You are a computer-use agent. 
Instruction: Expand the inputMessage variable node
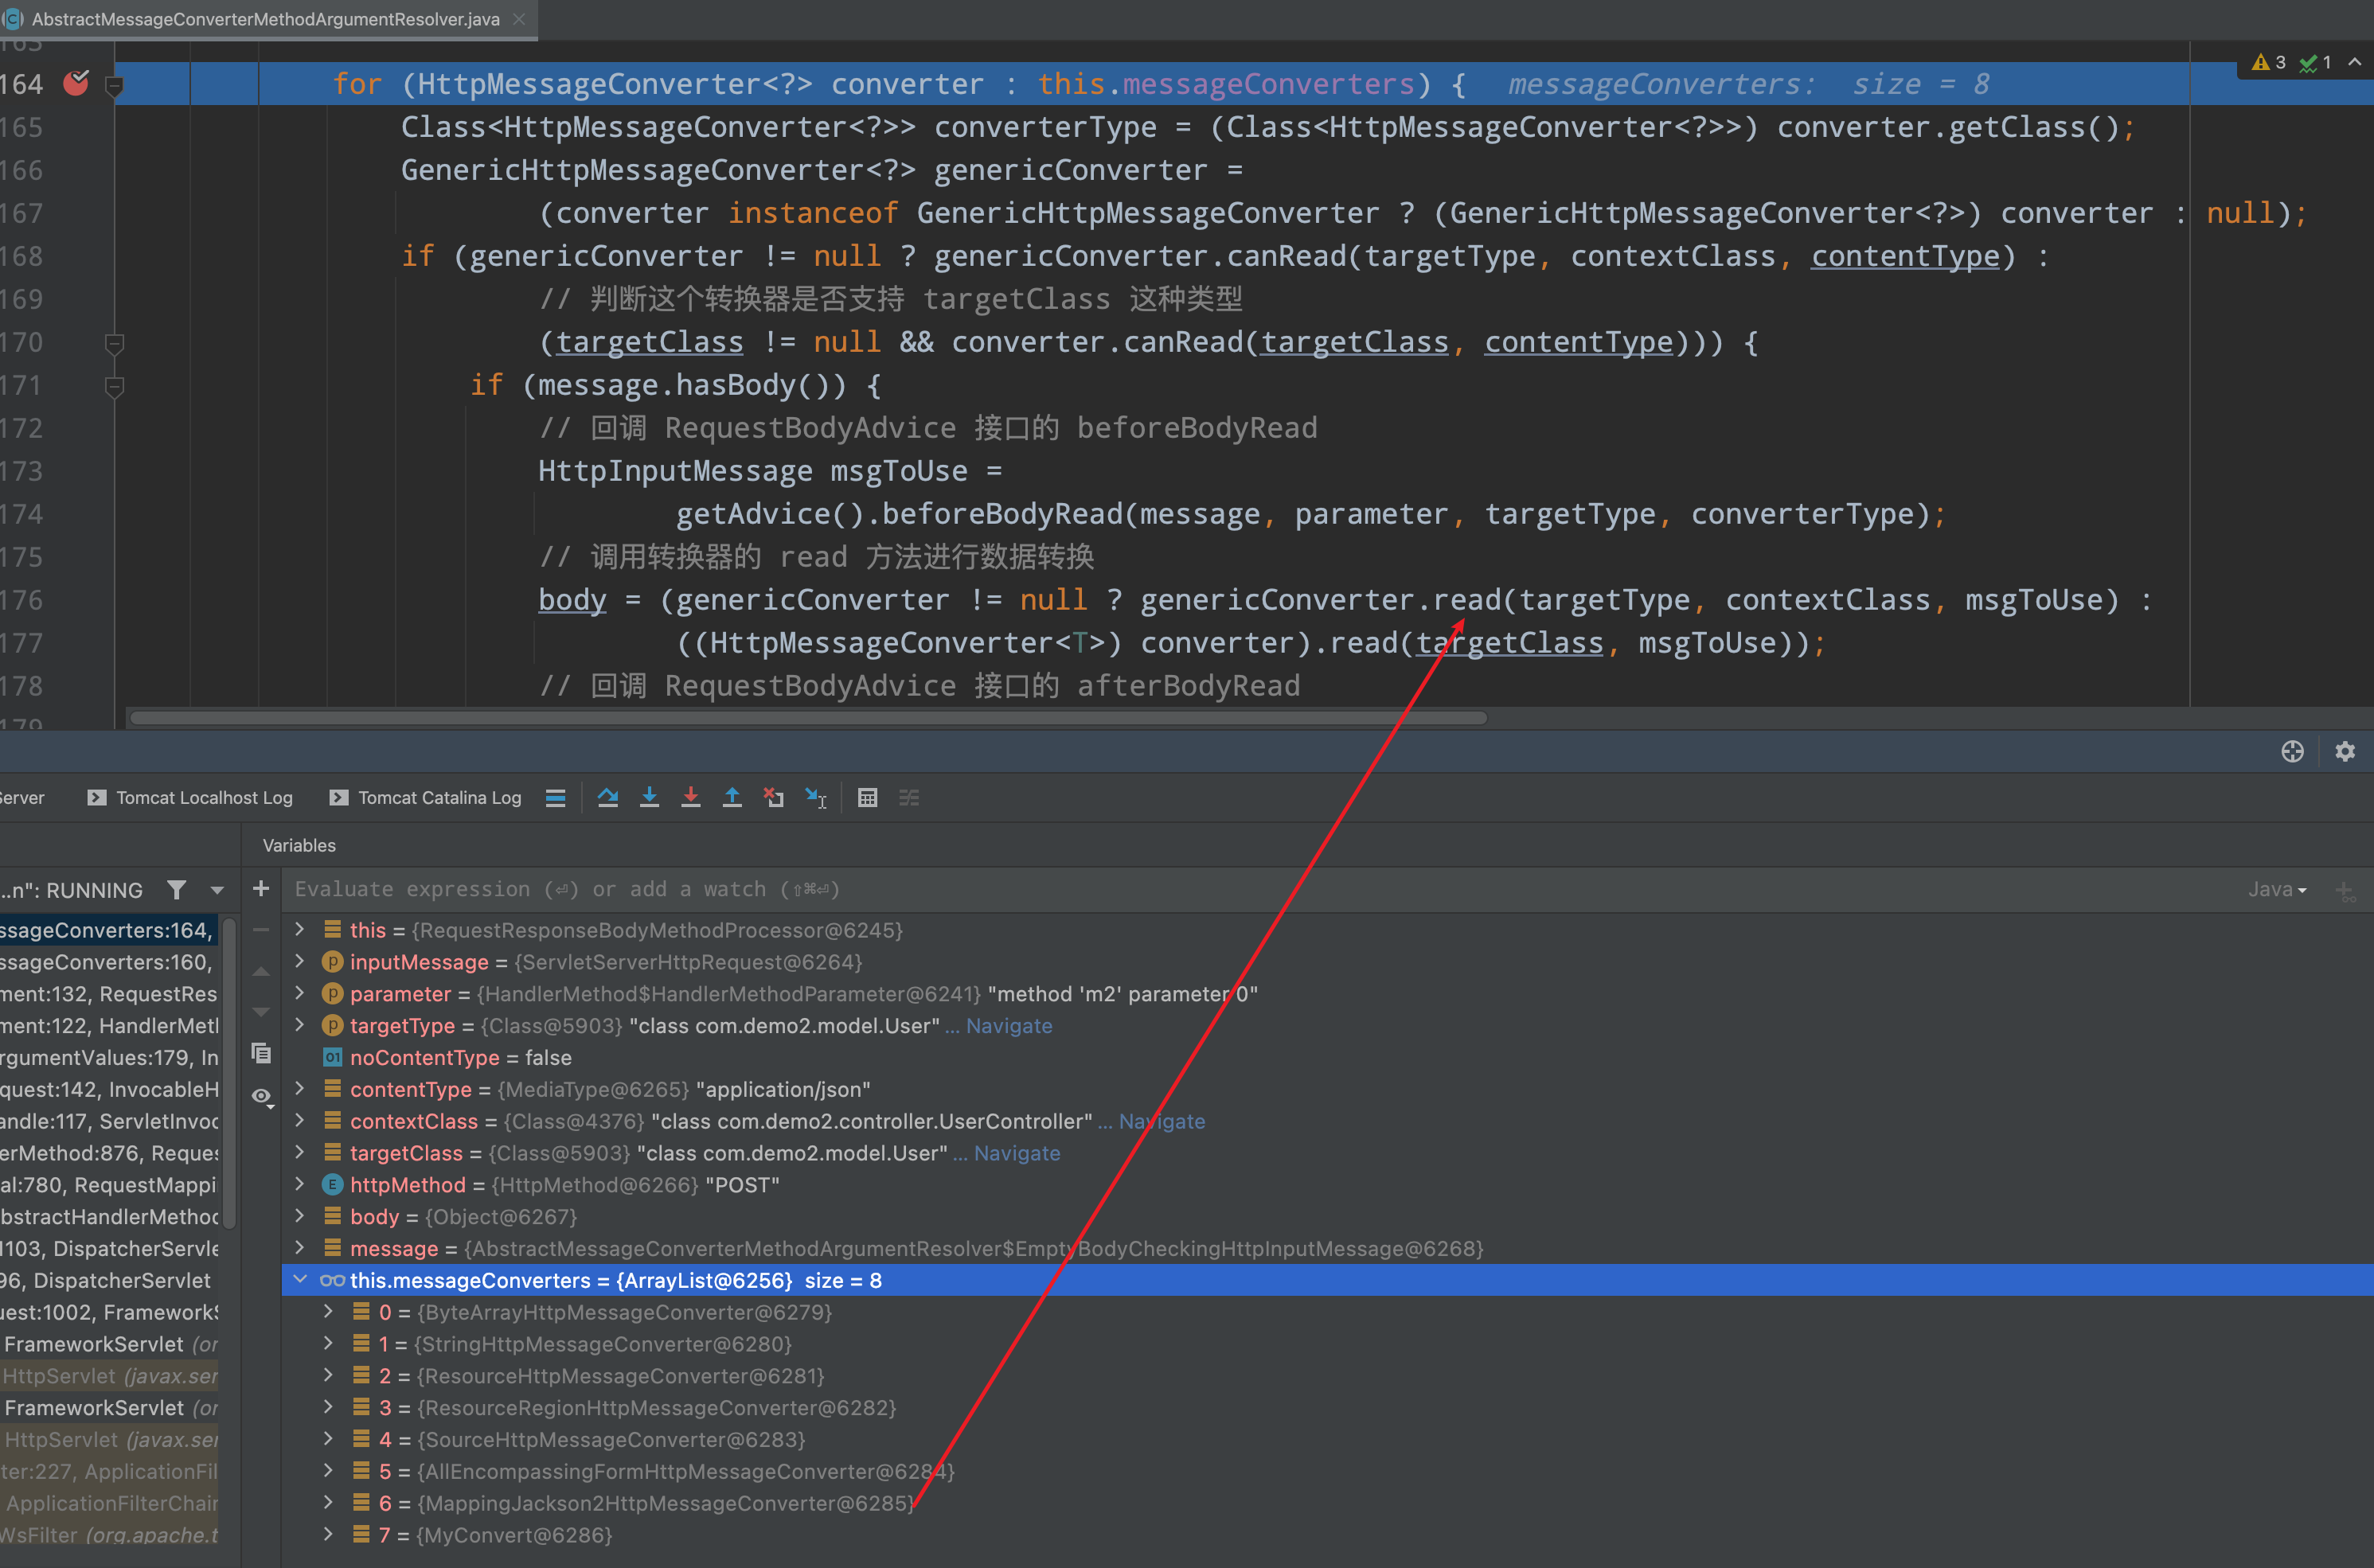[x=300, y=962]
